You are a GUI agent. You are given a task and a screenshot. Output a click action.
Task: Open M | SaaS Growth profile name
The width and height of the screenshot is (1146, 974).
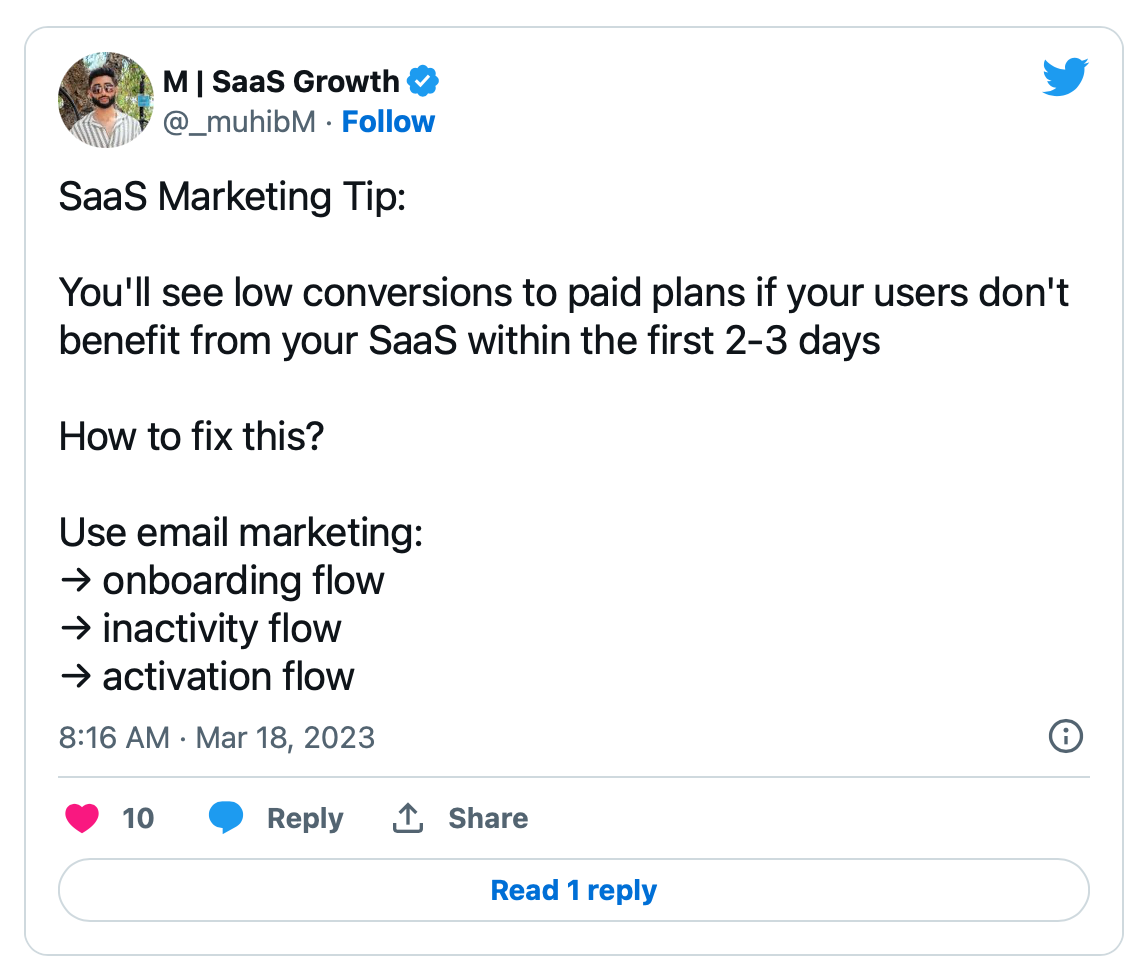(281, 81)
